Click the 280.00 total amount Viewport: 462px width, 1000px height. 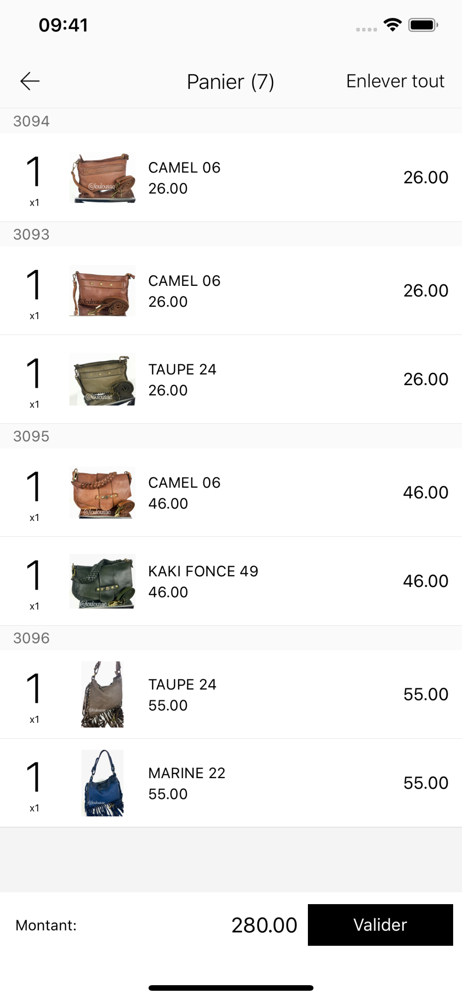[x=264, y=925]
